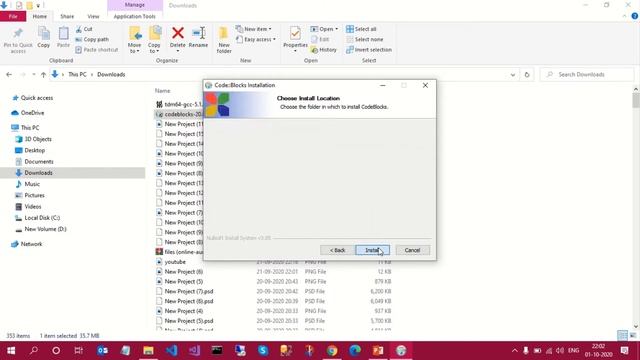Switch to the Home ribbon tab
This screenshot has width=640, height=360.
point(40,16)
